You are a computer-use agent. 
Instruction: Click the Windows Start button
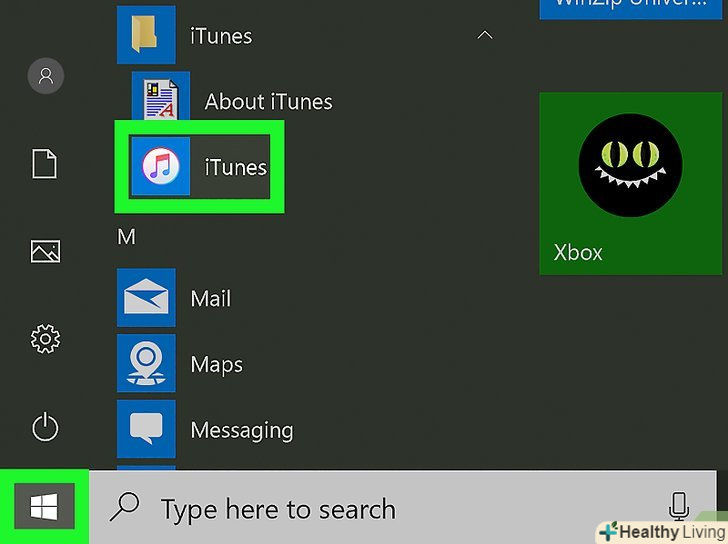[44, 506]
